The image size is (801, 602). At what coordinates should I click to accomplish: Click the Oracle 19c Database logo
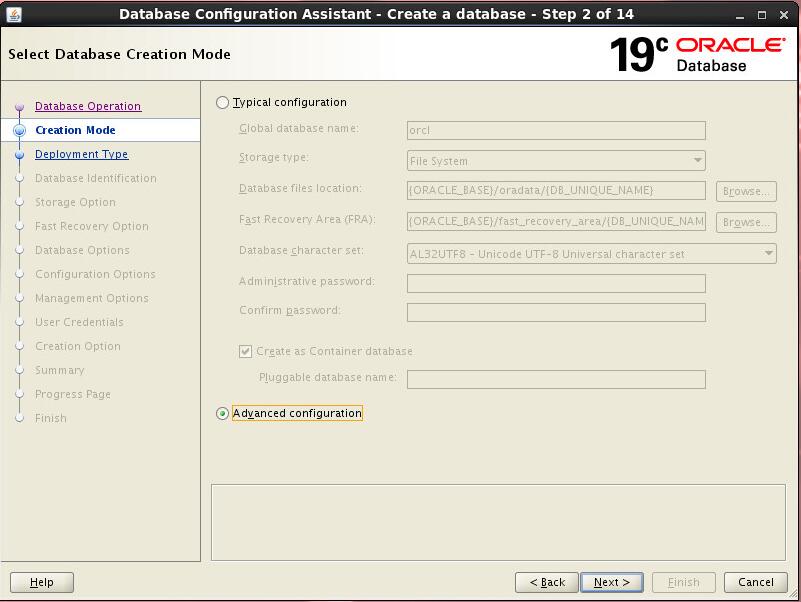[697, 54]
